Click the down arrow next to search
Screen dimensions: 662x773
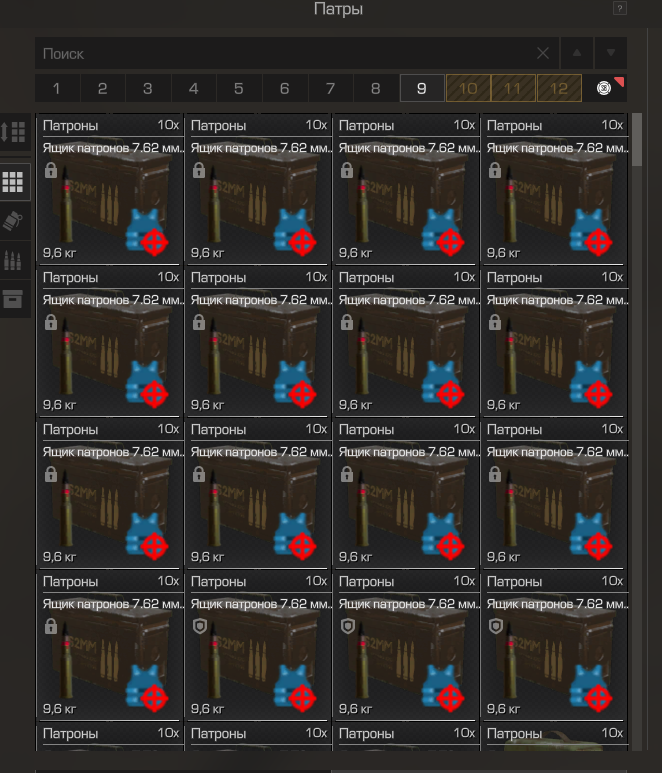(x=611, y=53)
